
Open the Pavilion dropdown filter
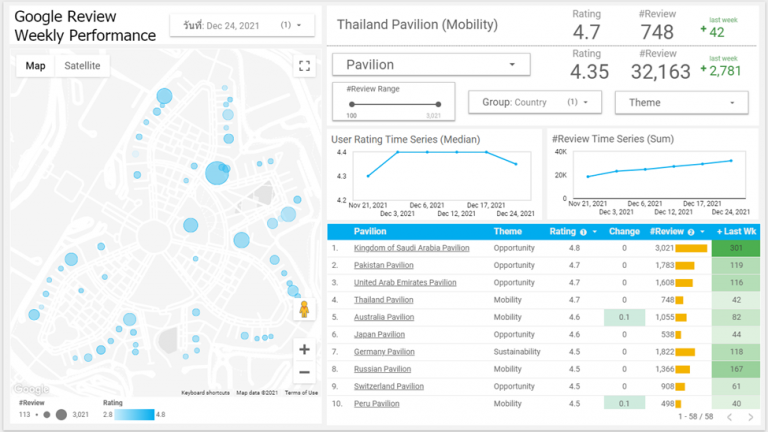click(431, 65)
